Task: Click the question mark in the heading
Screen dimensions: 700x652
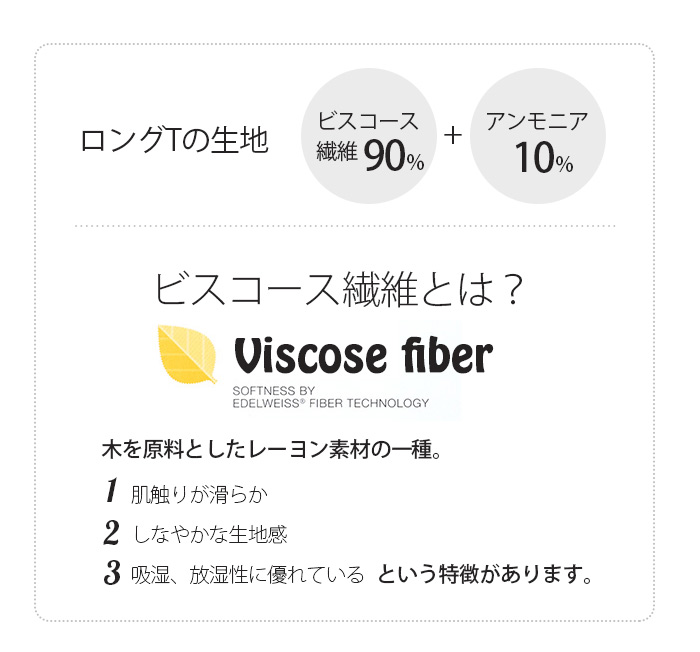Action: click(x=512, y=289)
